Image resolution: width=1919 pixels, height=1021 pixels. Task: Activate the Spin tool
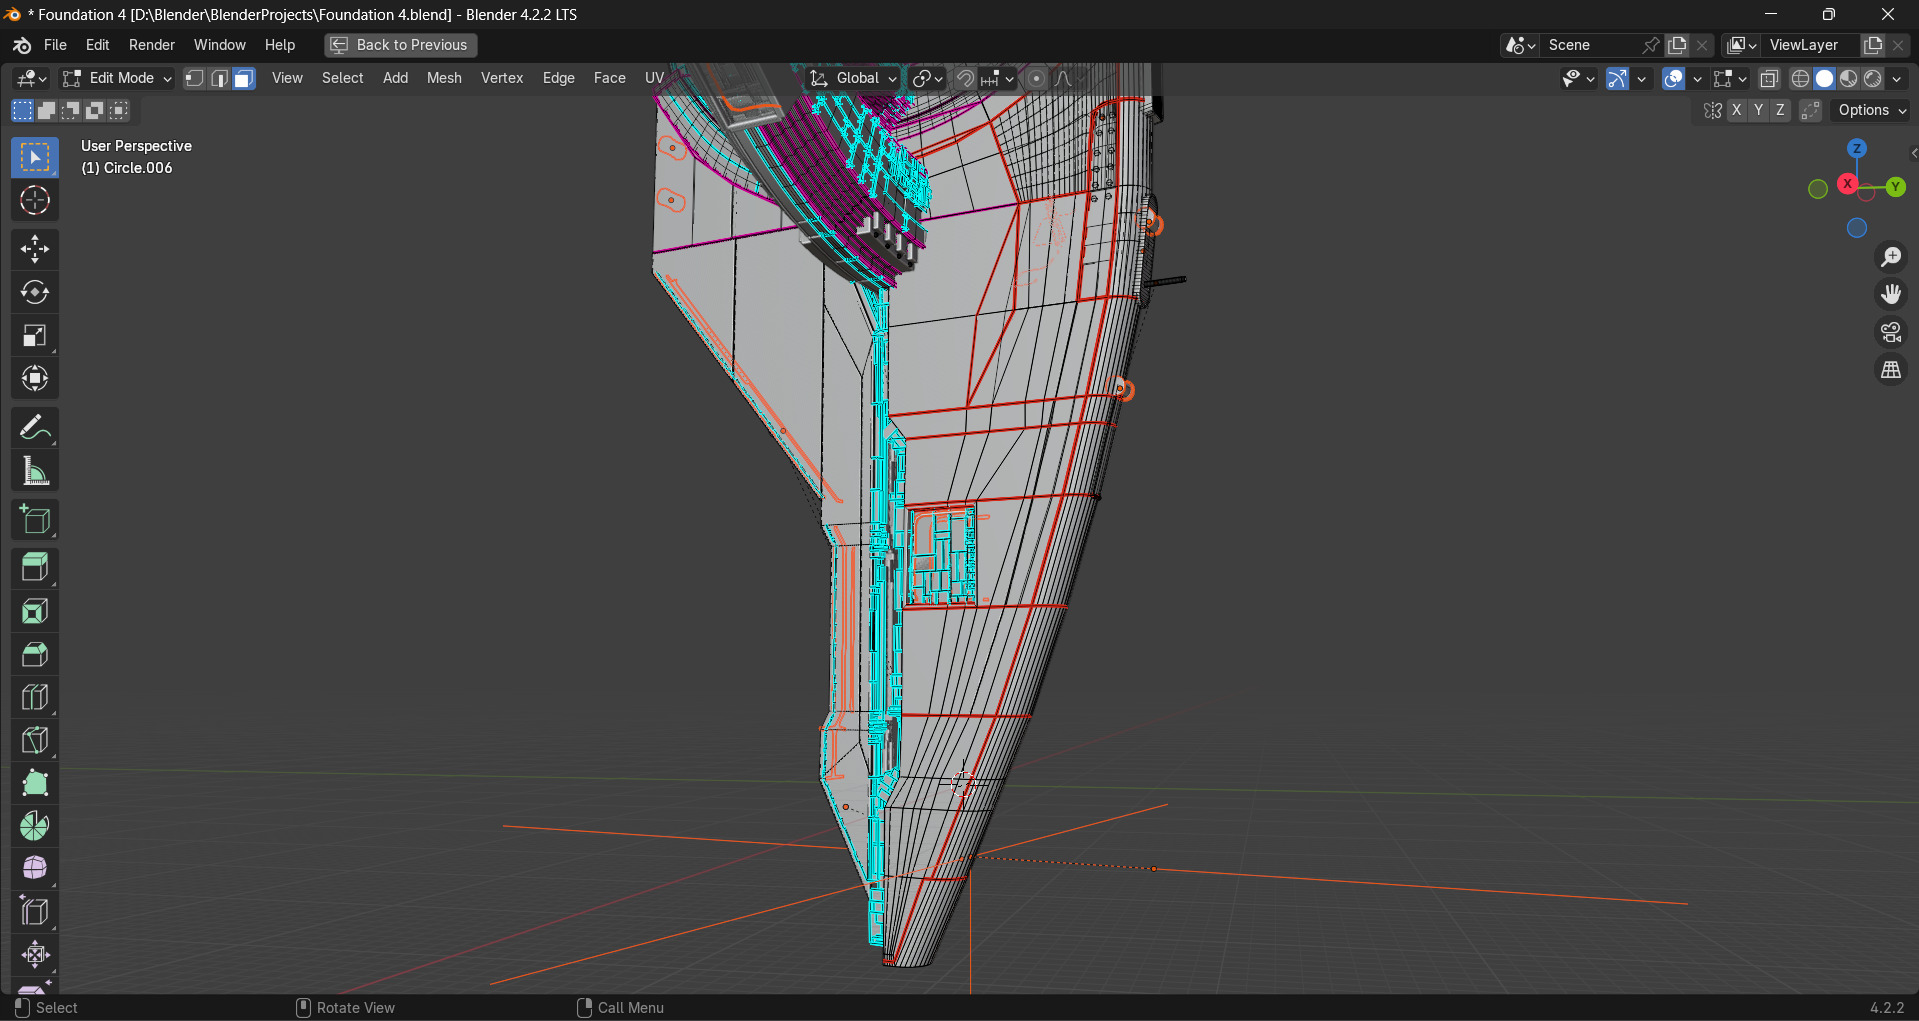pyautogui.click(x=35, y=827)
